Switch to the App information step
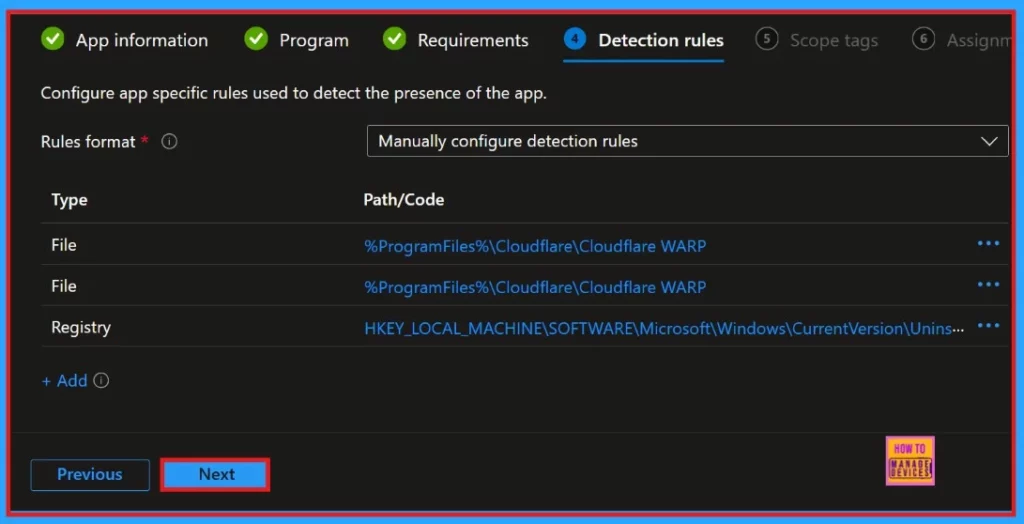 (124, 40)
